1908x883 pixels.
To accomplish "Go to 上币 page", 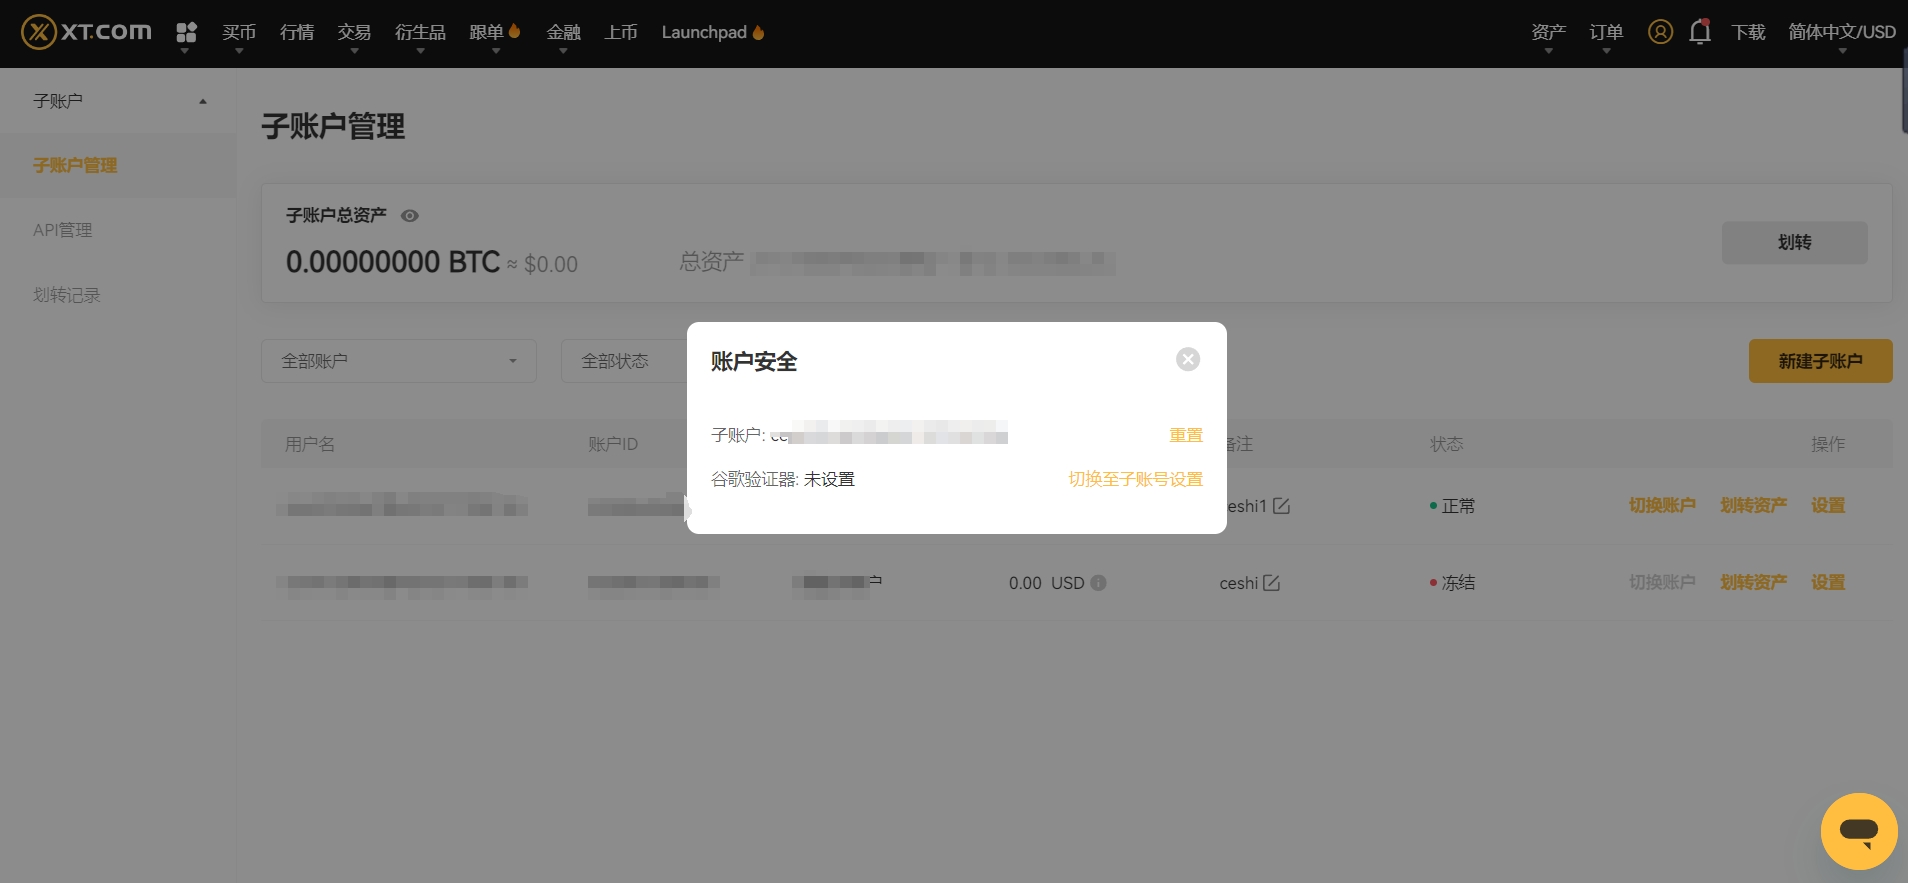I will [x=621, y=32].
